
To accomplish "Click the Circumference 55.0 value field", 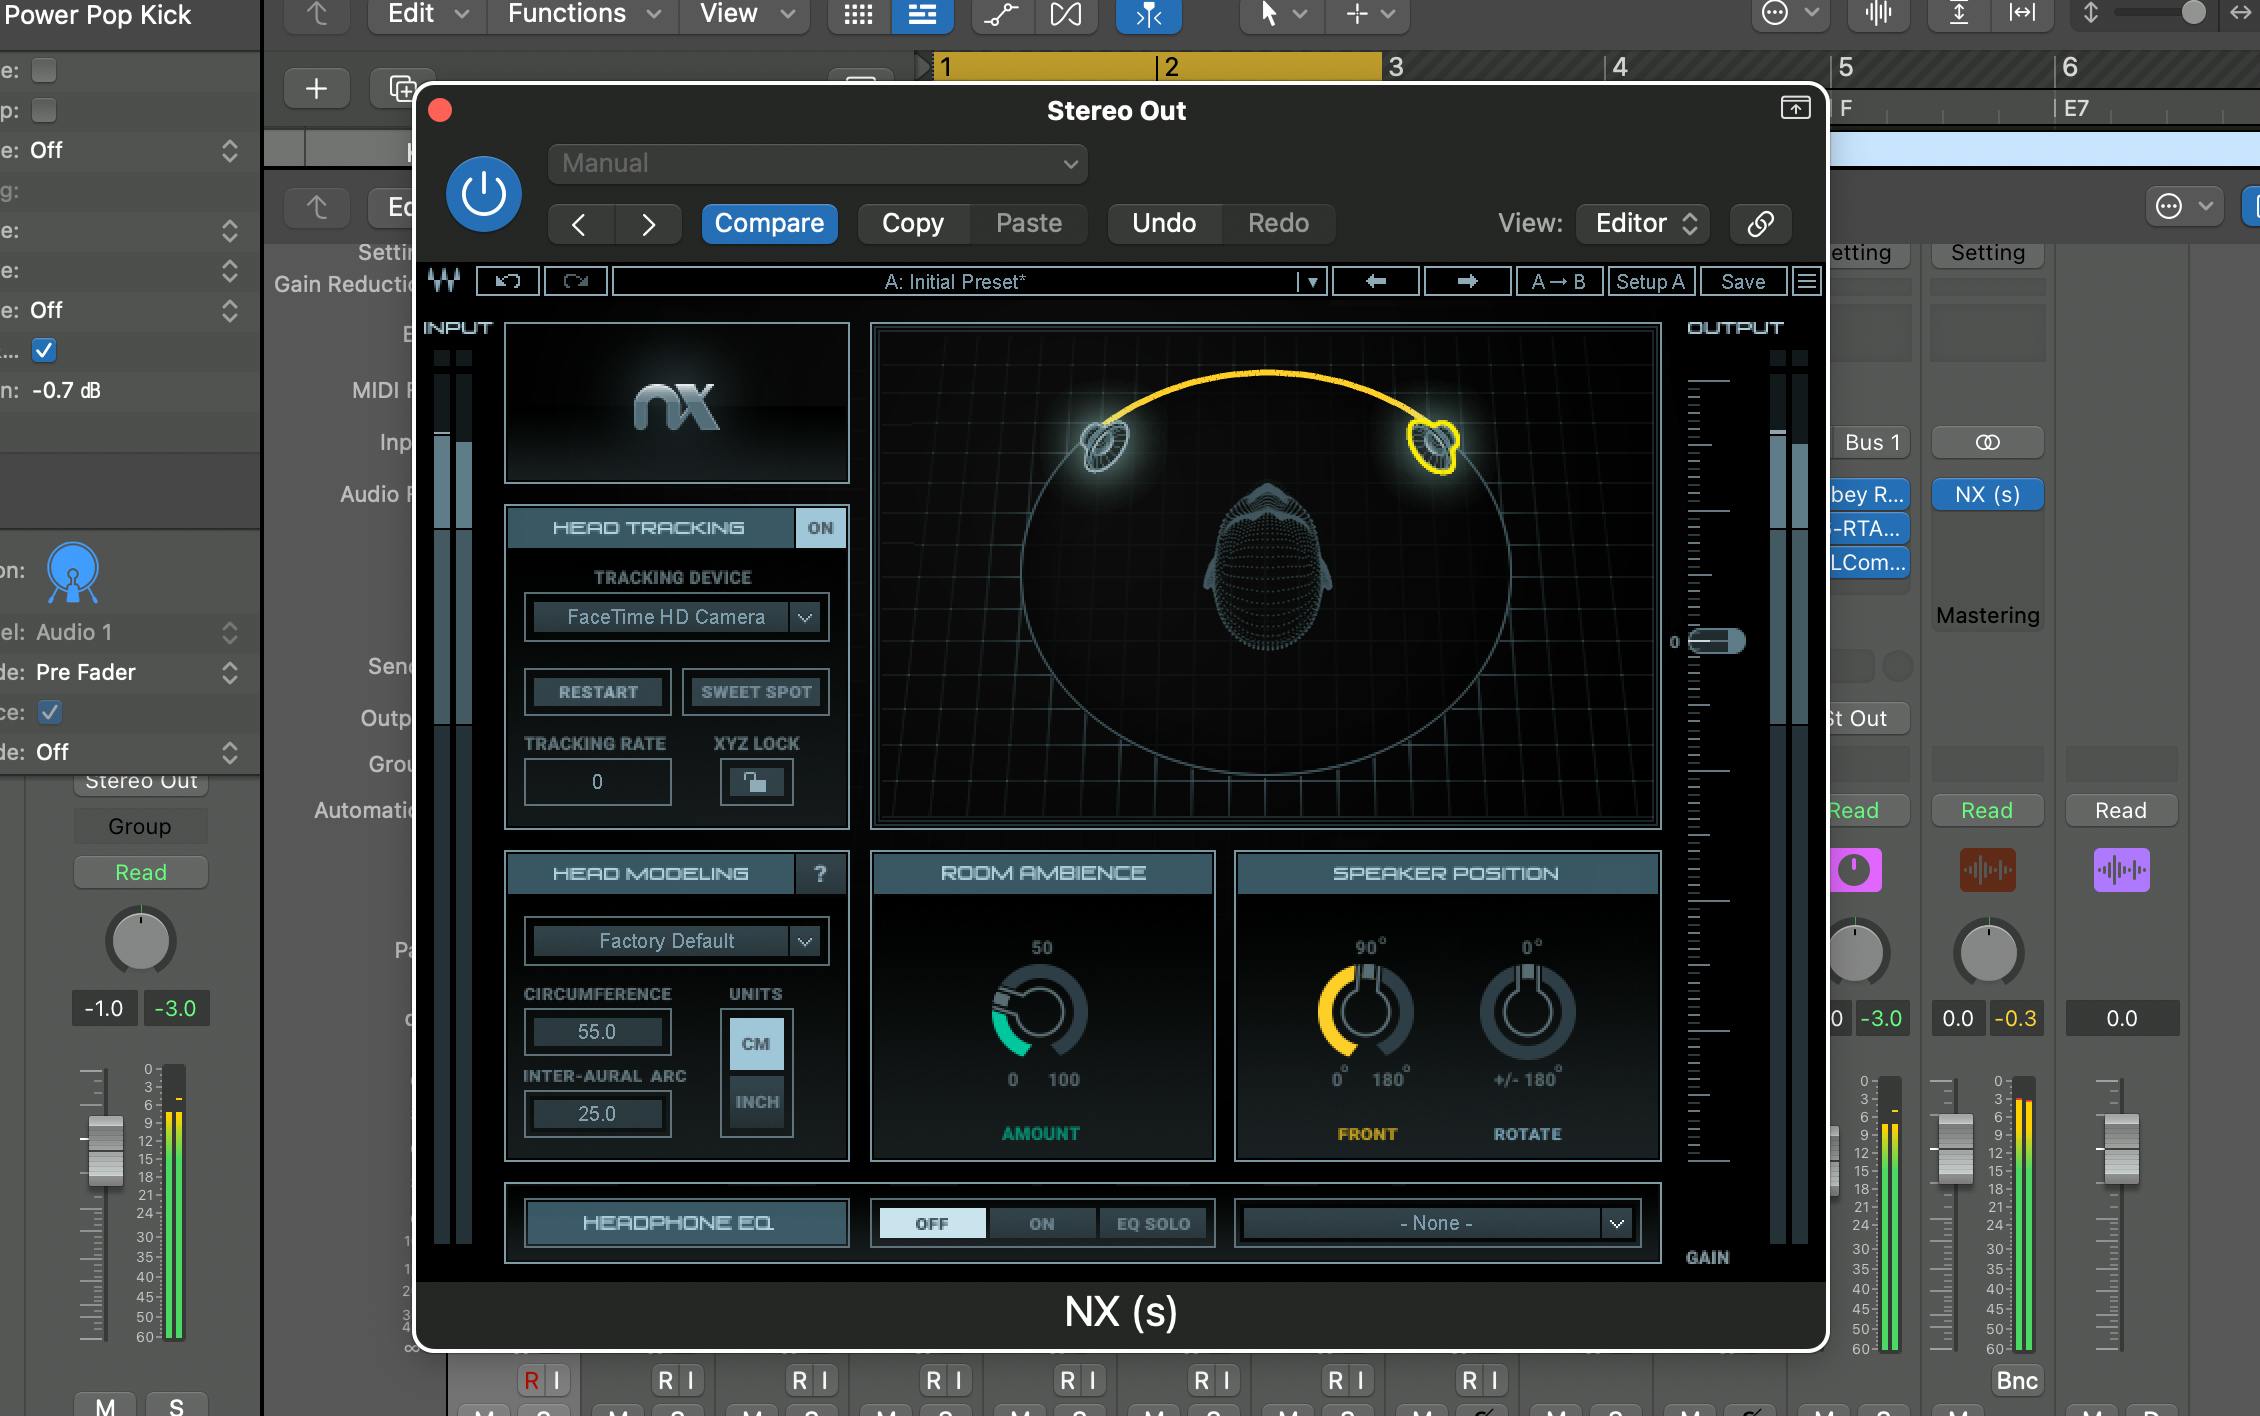I will point(597,1032).
